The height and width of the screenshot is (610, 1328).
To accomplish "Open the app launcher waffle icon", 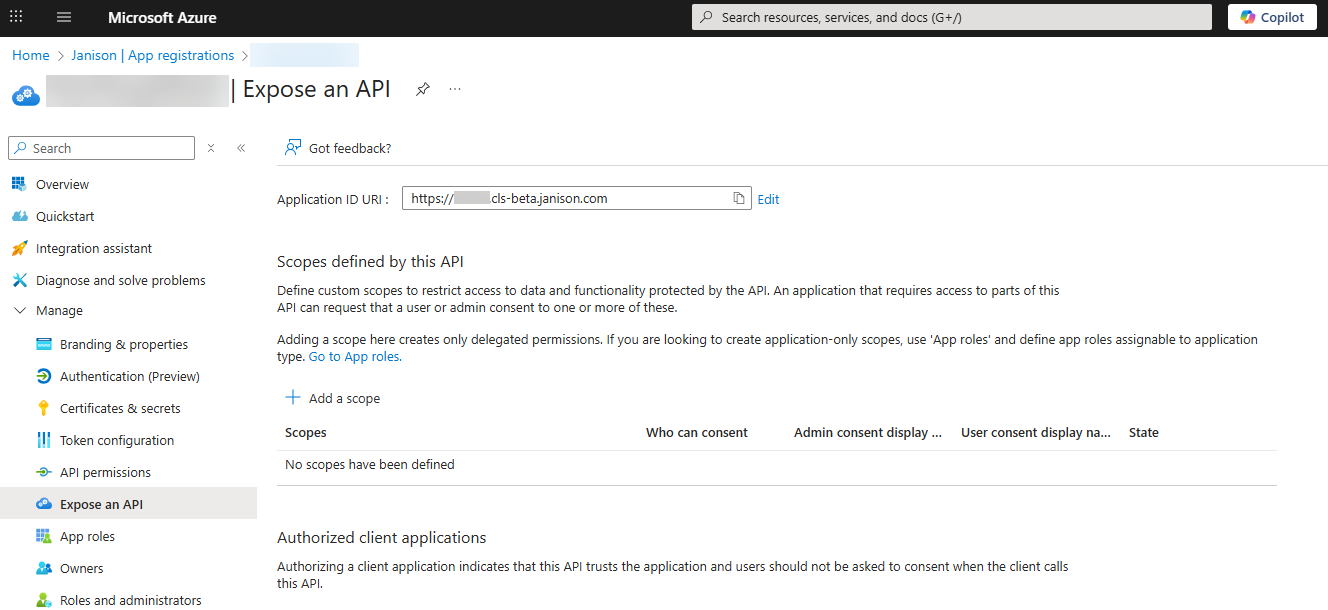I will coord(16,17).
